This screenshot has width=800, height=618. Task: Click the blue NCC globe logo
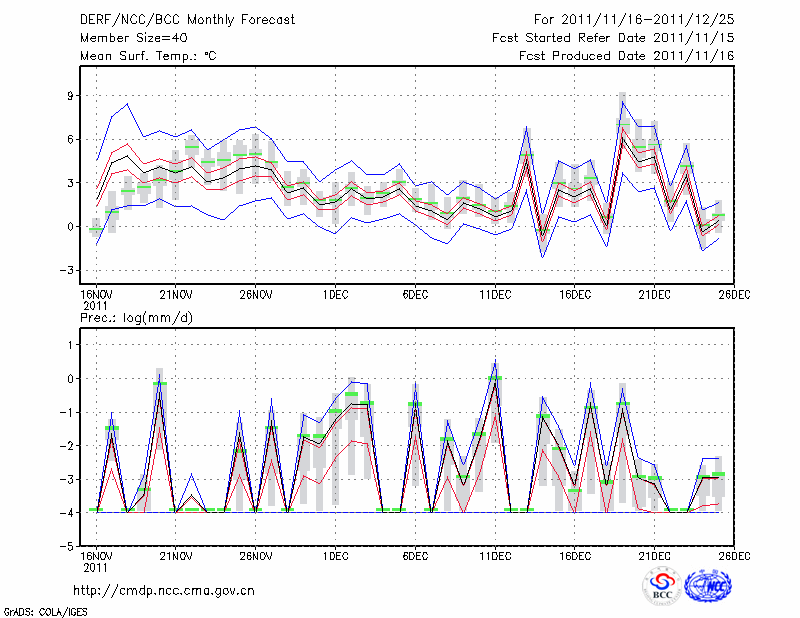[708, 586]
